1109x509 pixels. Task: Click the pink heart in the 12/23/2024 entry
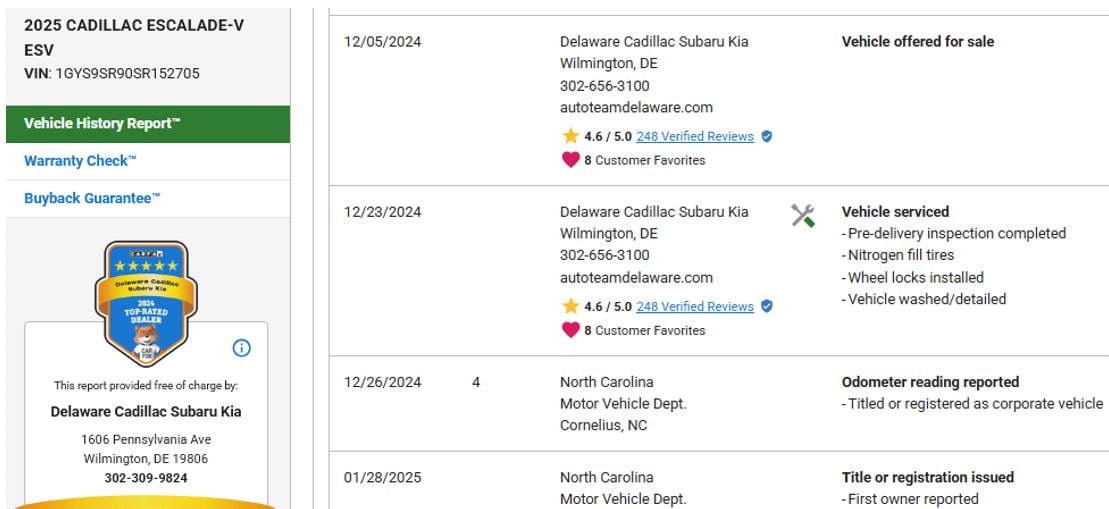click(570, 330)
